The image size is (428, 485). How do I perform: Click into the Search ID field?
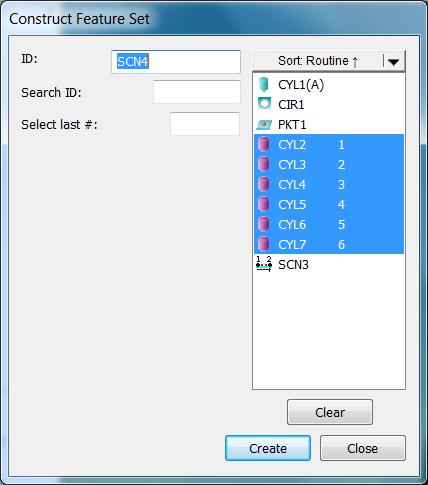click(197, 92)
